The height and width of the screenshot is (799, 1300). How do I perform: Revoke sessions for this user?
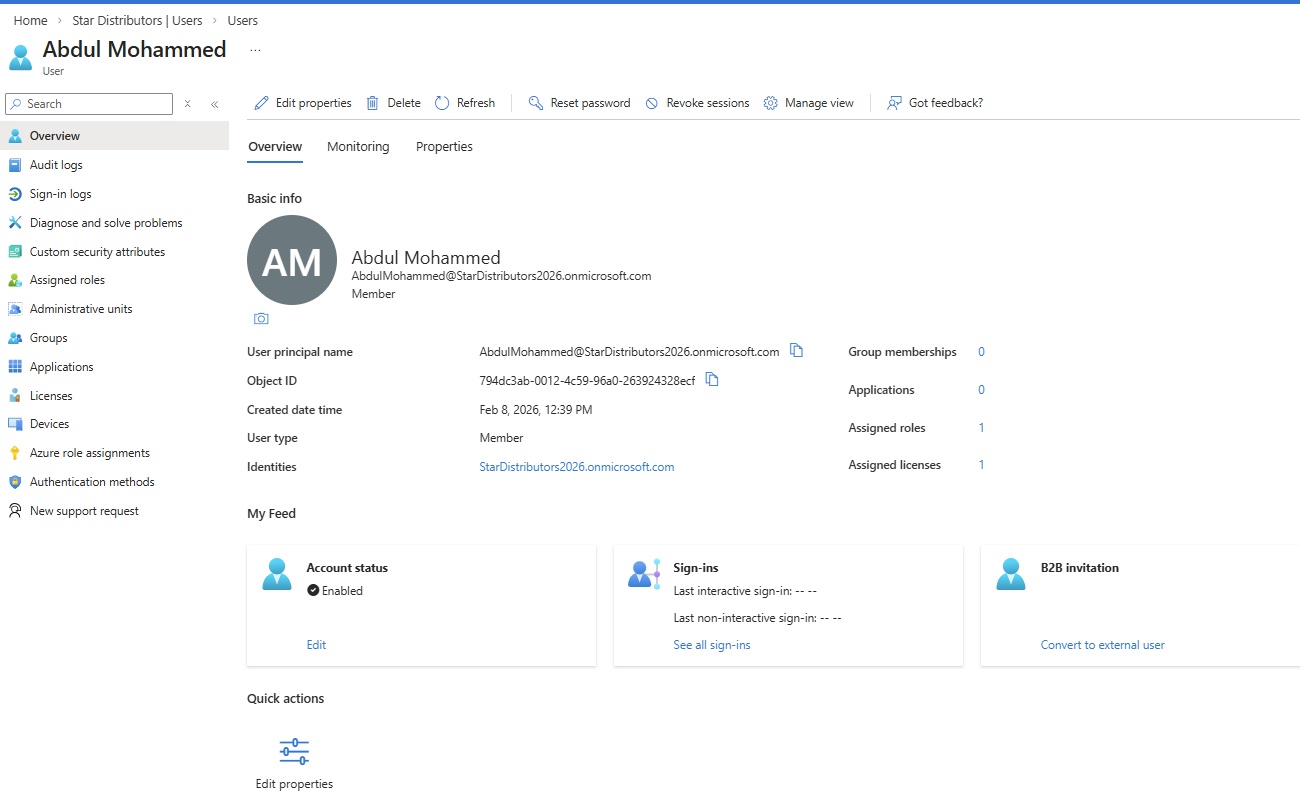pyautogui.click(x=697, y=103)
